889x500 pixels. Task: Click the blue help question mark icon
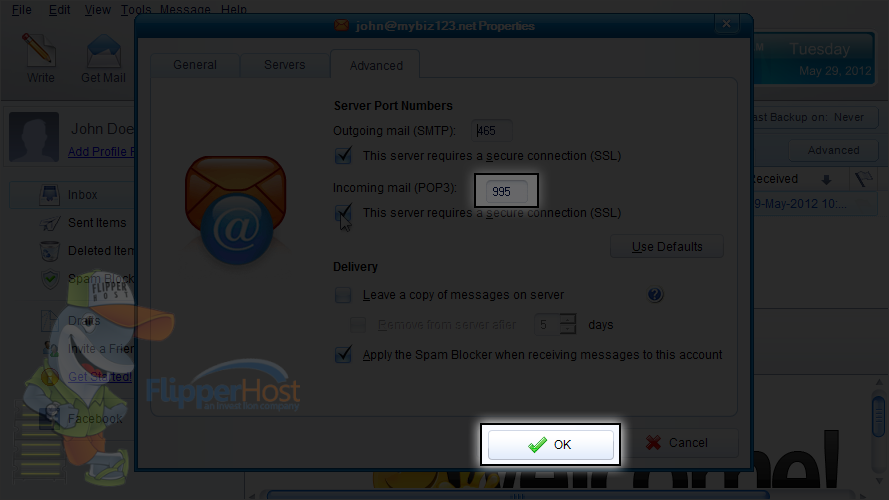point(655,294)
